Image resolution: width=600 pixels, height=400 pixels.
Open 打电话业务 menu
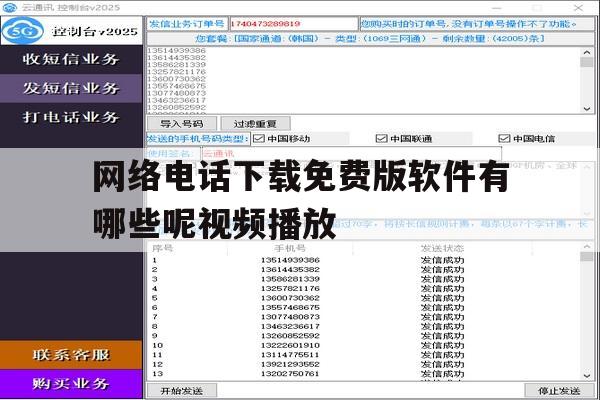pos(71,117)
